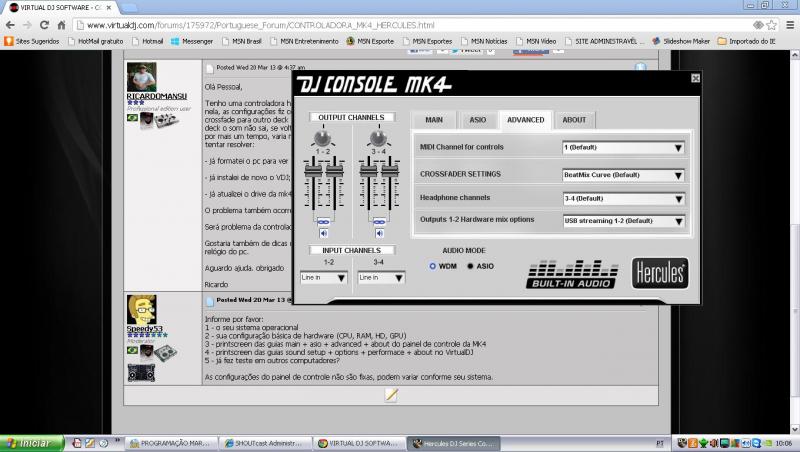Screen dimensions: 800x452
Task: Open MSN Brasil bookmark
Action: (x=242, y=41)
